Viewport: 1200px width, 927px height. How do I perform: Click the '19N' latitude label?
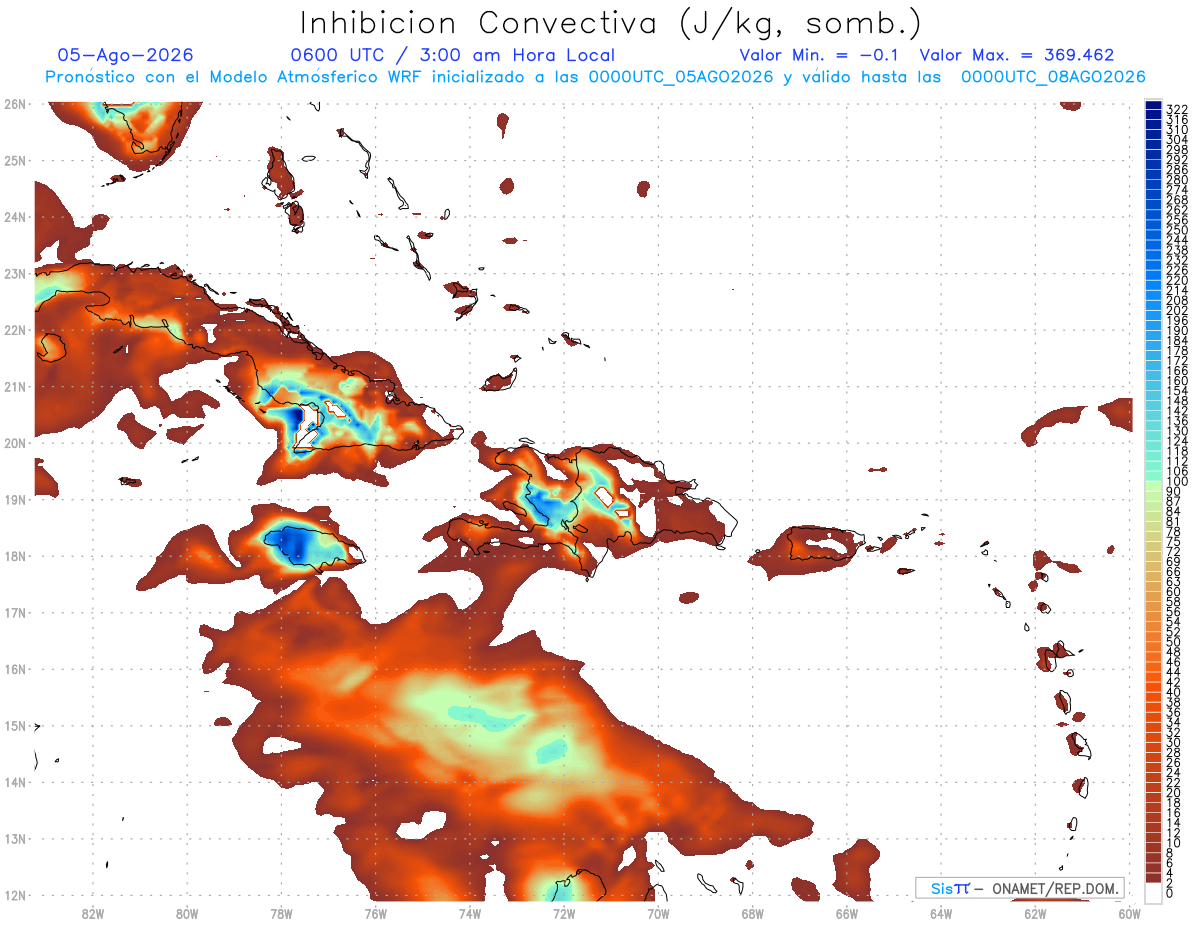click(14, 499)
